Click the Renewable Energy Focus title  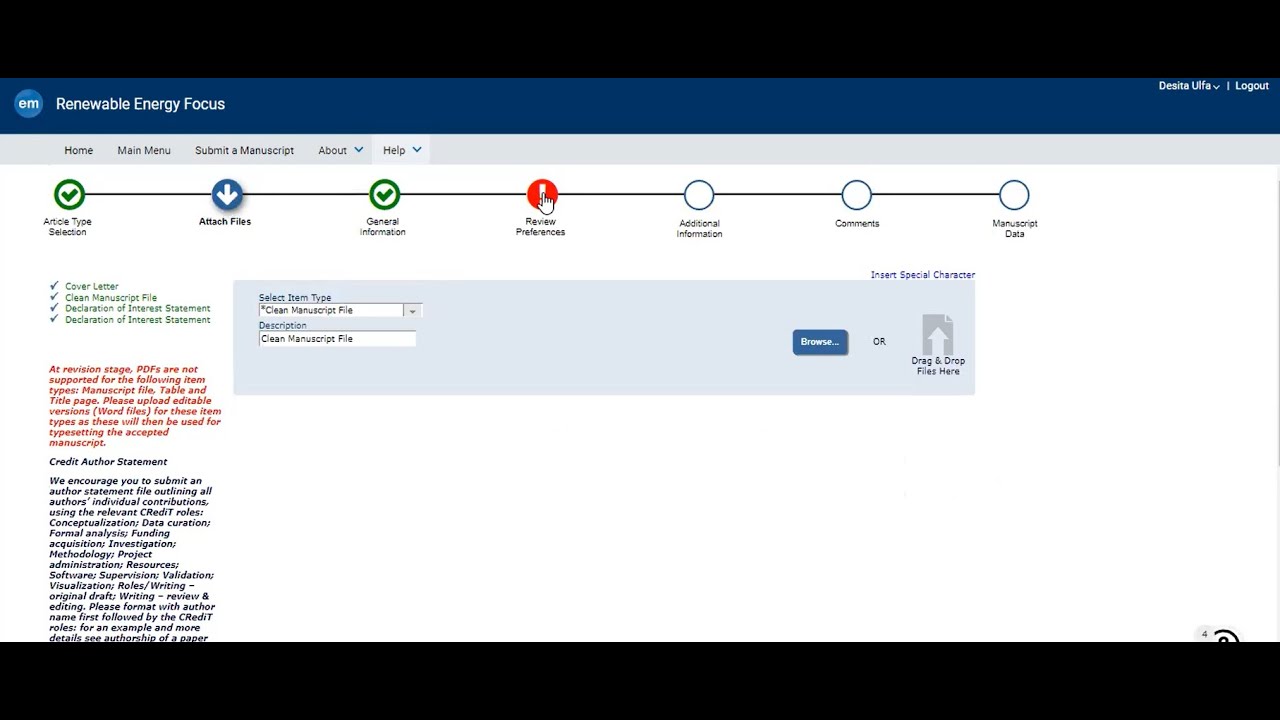140,104
